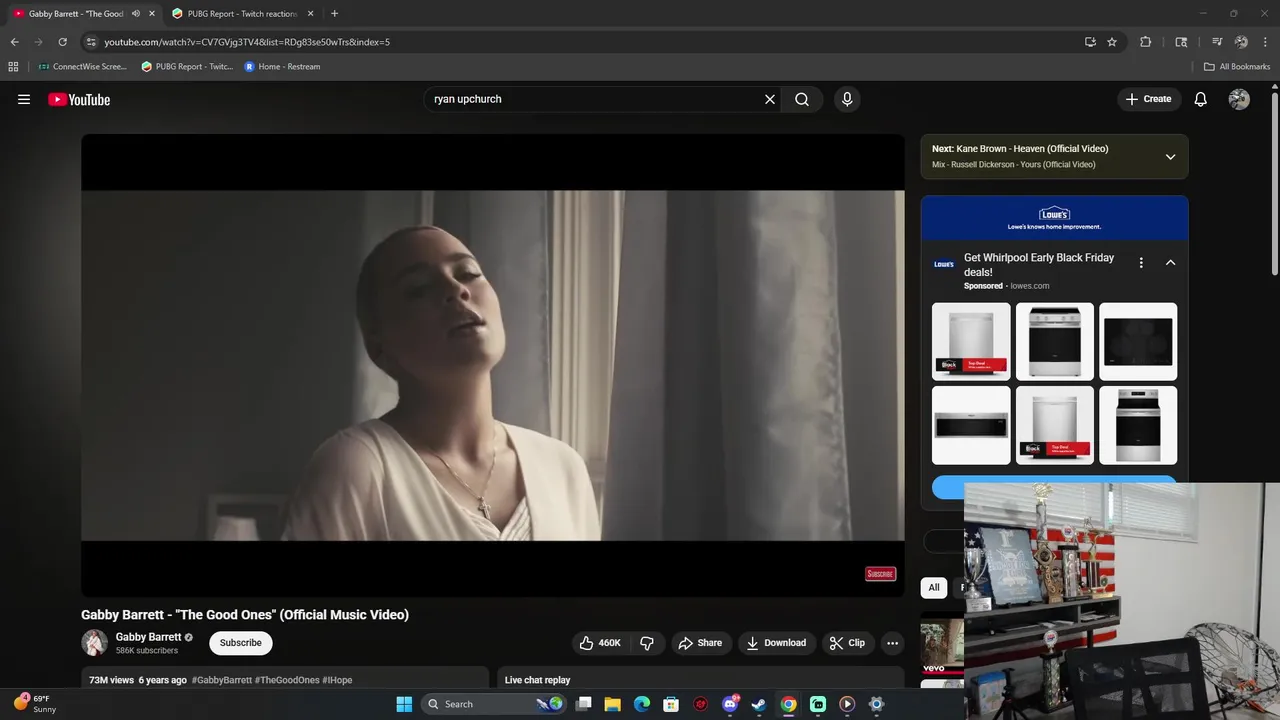Viewport: 1280px width, 720px height.
Task: Close the PUBG Report tab
Action: 310,14
